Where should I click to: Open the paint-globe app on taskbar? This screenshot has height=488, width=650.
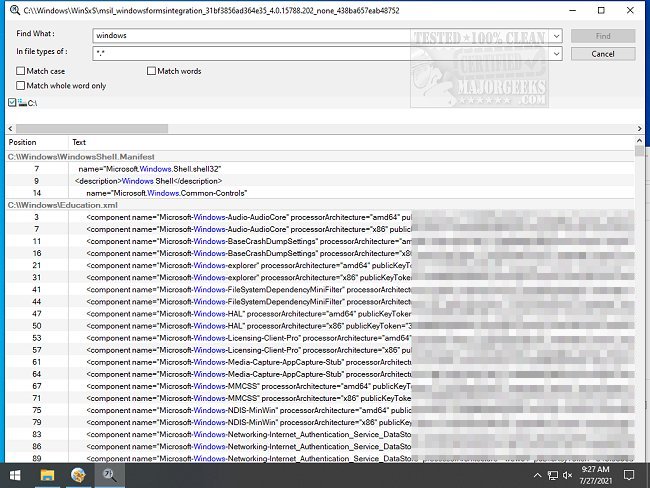click(x=78, y=475)
